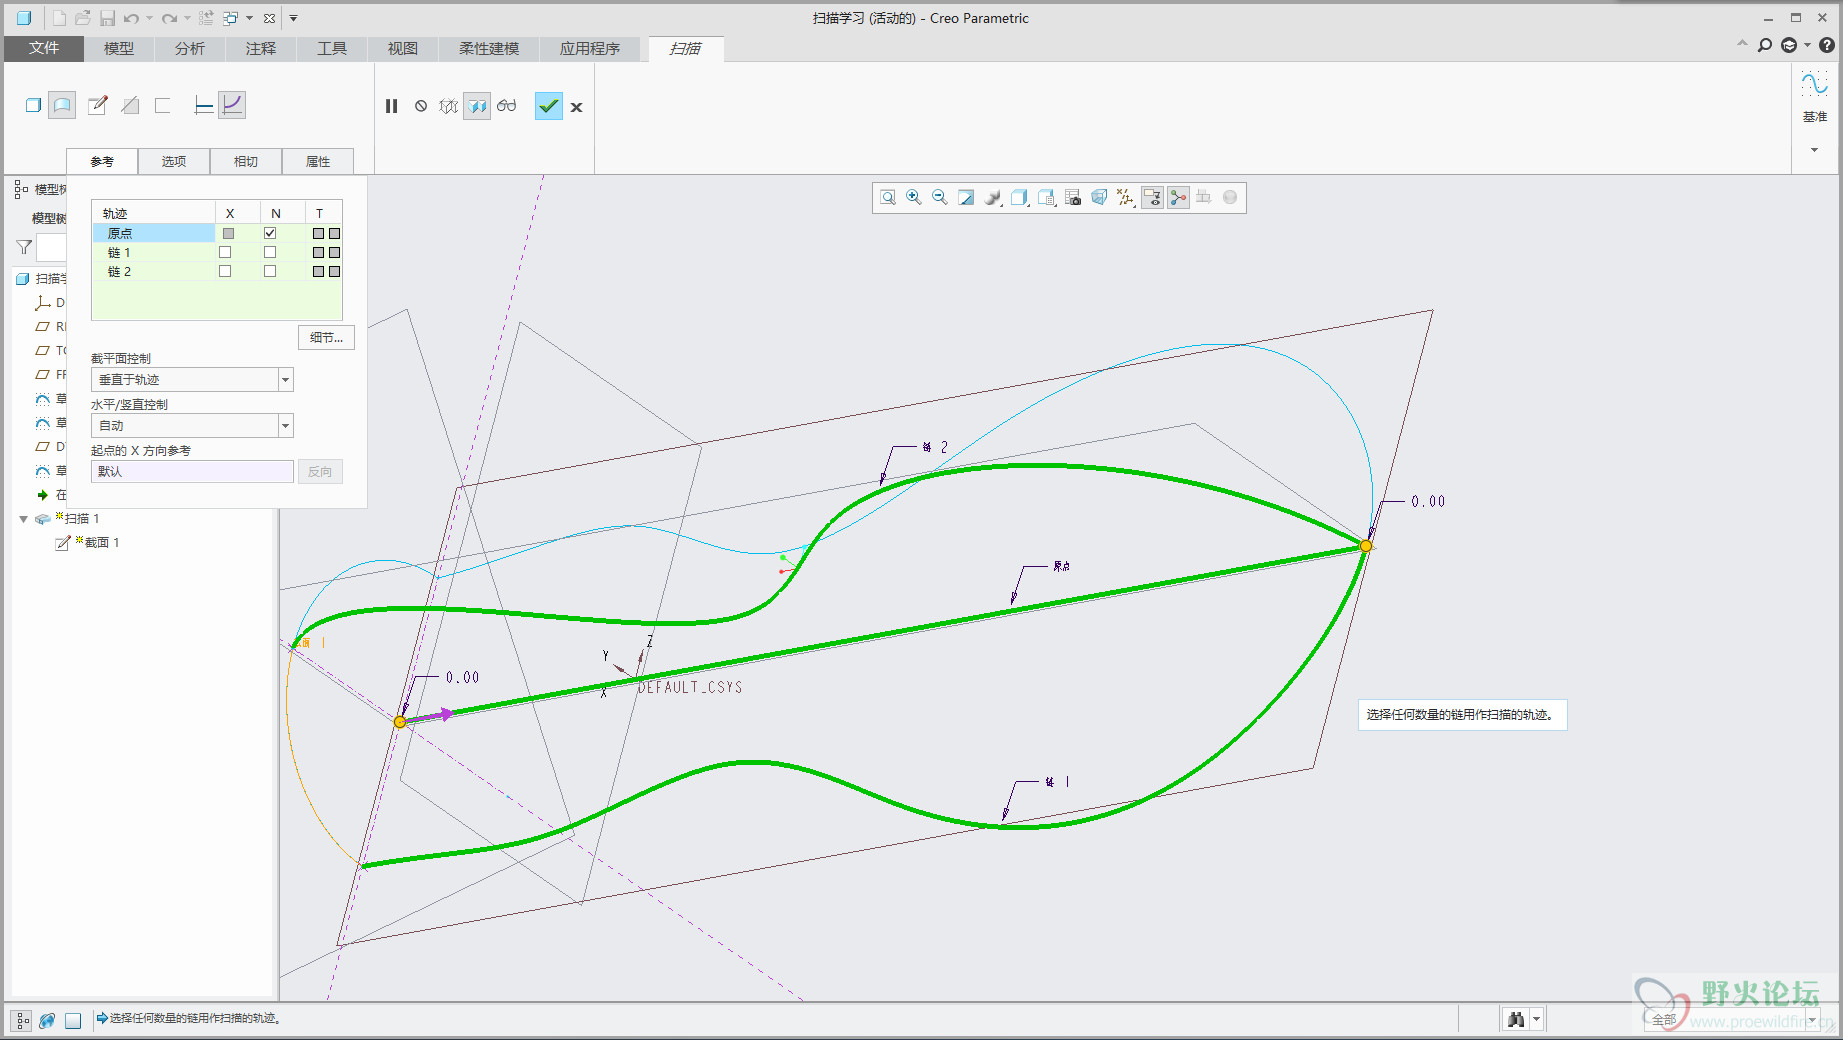The width and height of the screenshot is (1843, 1040).
Task: Cancel the sweep with the X icon
Action: coord(576,107)
